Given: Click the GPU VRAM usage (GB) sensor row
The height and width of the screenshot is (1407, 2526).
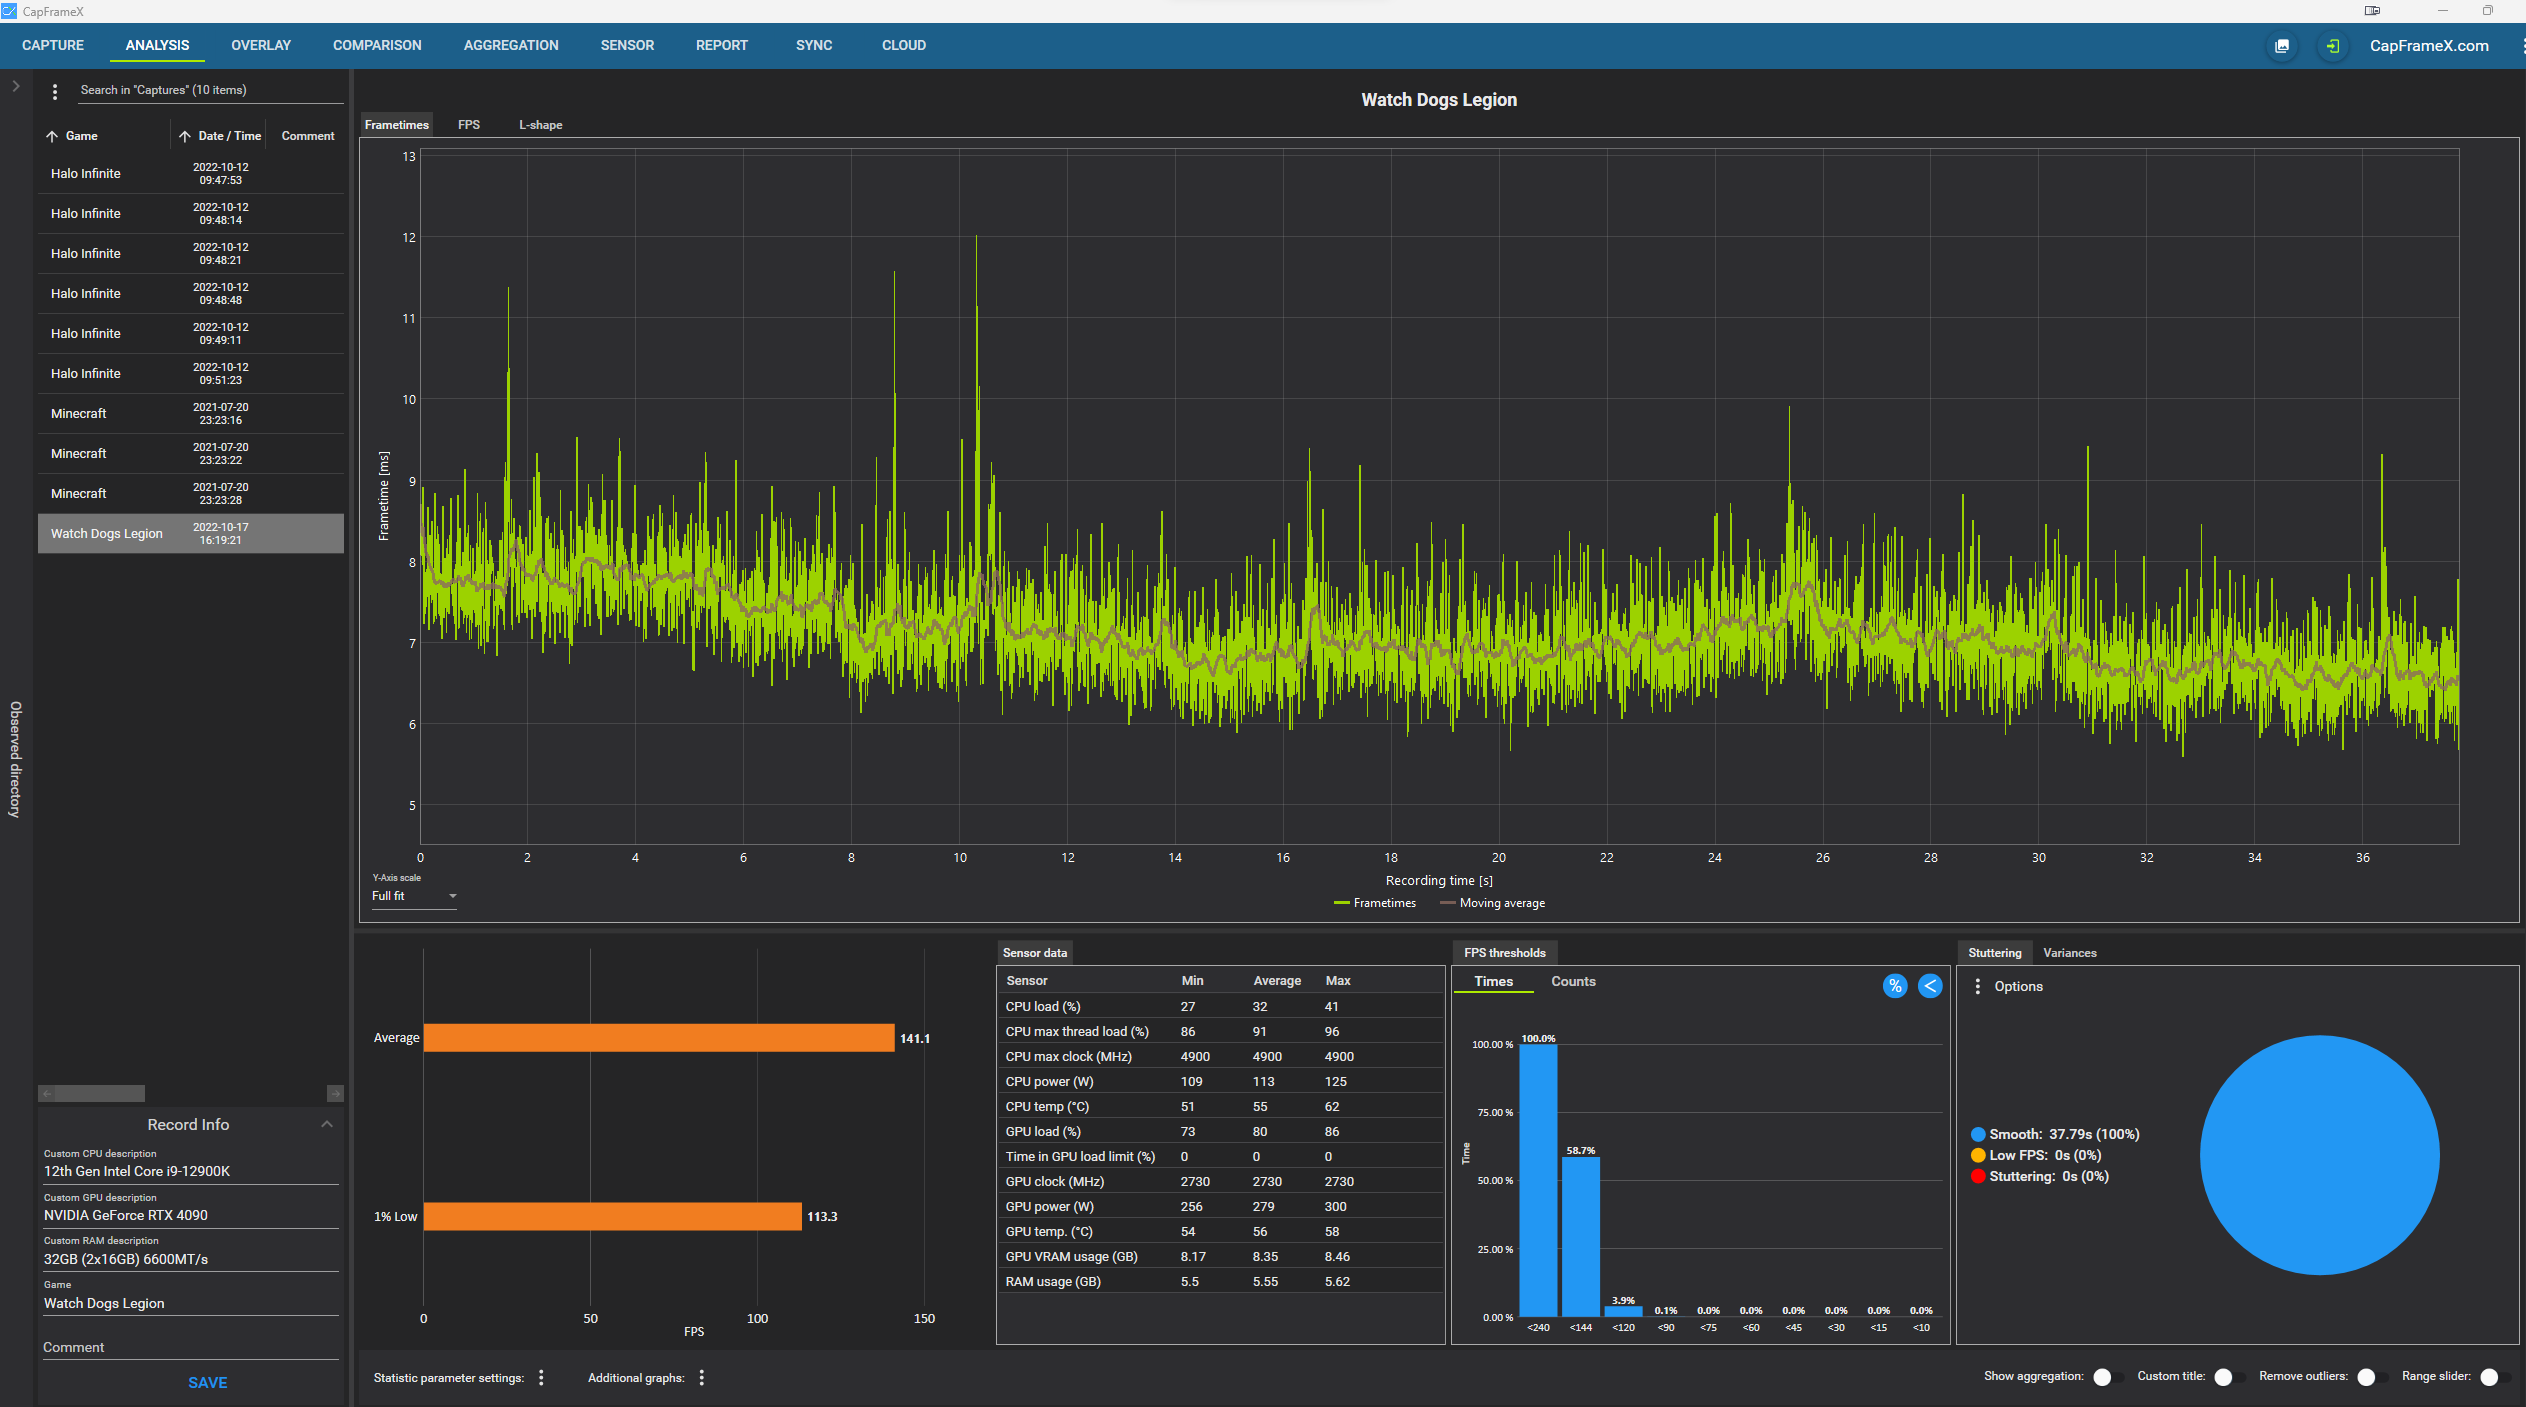Looking at the screenshot, I should pos(1220,1256).
